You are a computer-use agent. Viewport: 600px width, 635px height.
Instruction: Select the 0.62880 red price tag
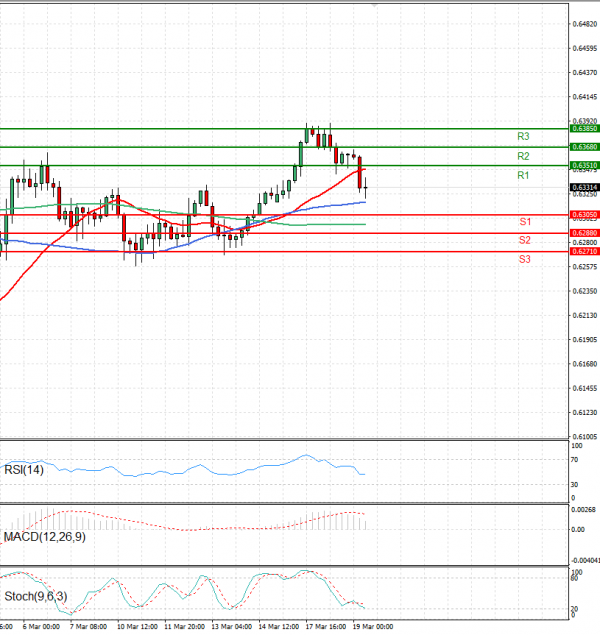point(585,233)
